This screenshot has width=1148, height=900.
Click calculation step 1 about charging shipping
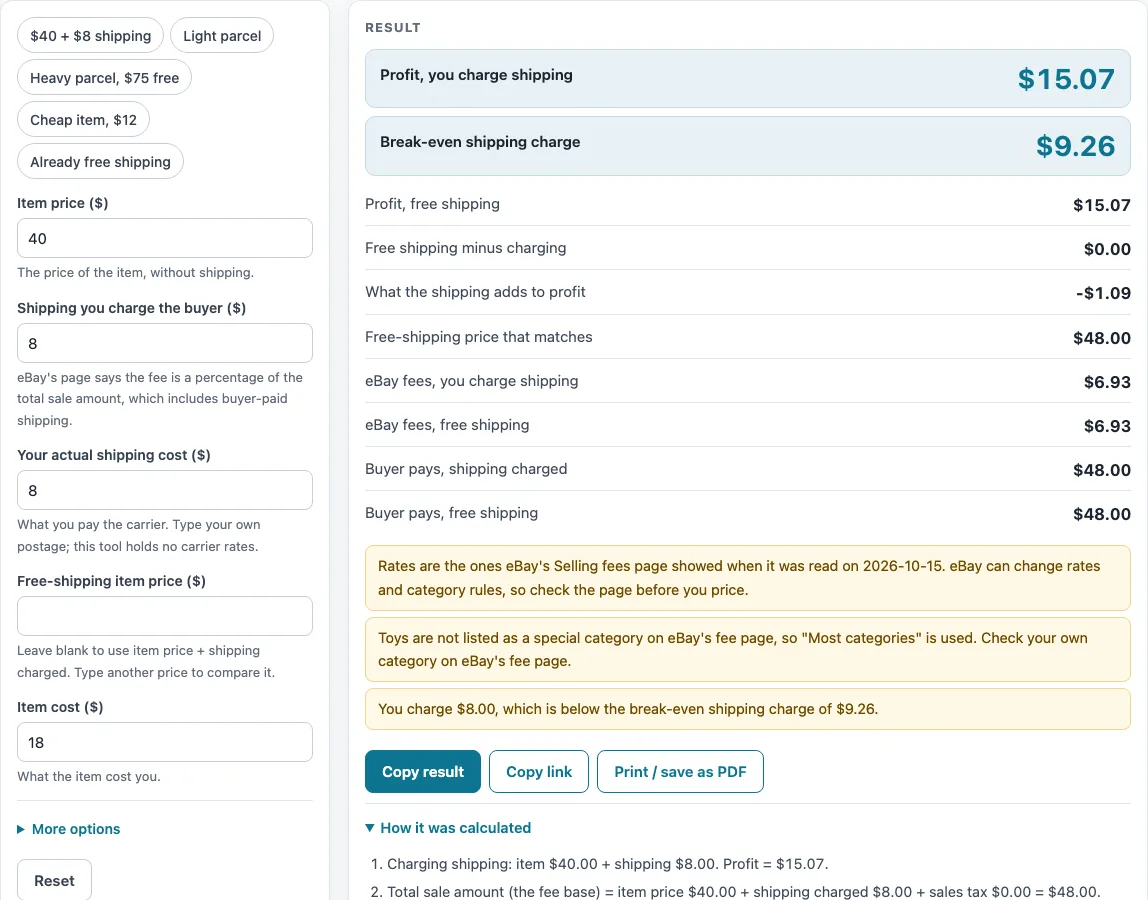point(608,863)
